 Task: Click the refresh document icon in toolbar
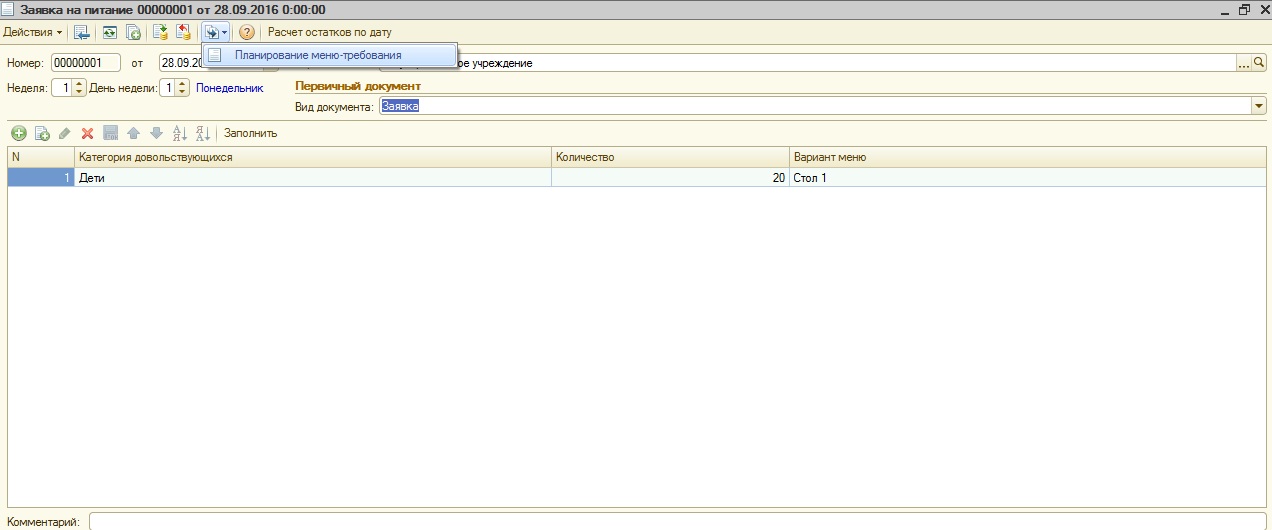(110, 33)
